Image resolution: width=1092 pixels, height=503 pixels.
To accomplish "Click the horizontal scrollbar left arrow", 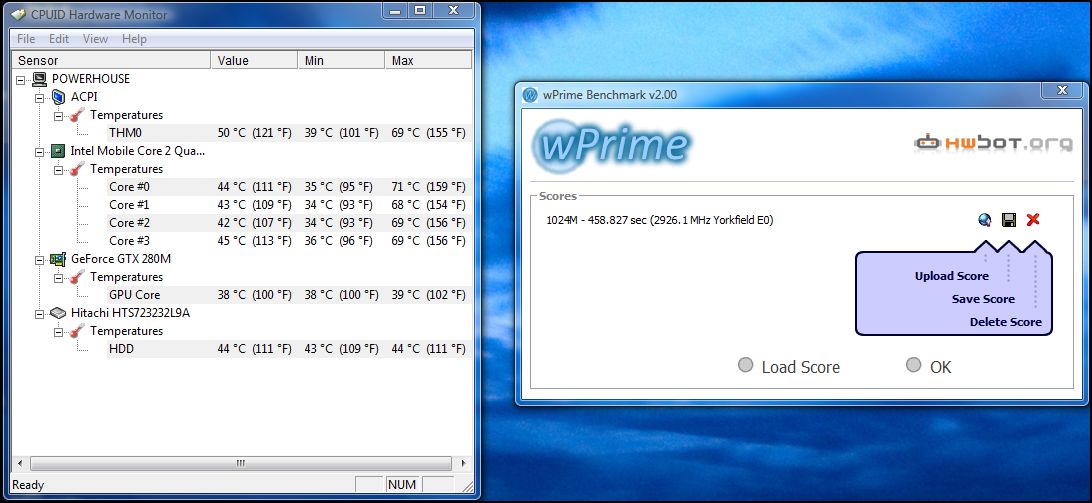I will pyautogui.click(x=20, y=463).
